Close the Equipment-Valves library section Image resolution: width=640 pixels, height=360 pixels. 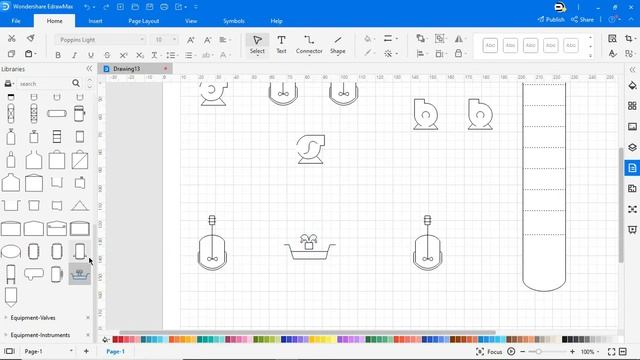88,318
